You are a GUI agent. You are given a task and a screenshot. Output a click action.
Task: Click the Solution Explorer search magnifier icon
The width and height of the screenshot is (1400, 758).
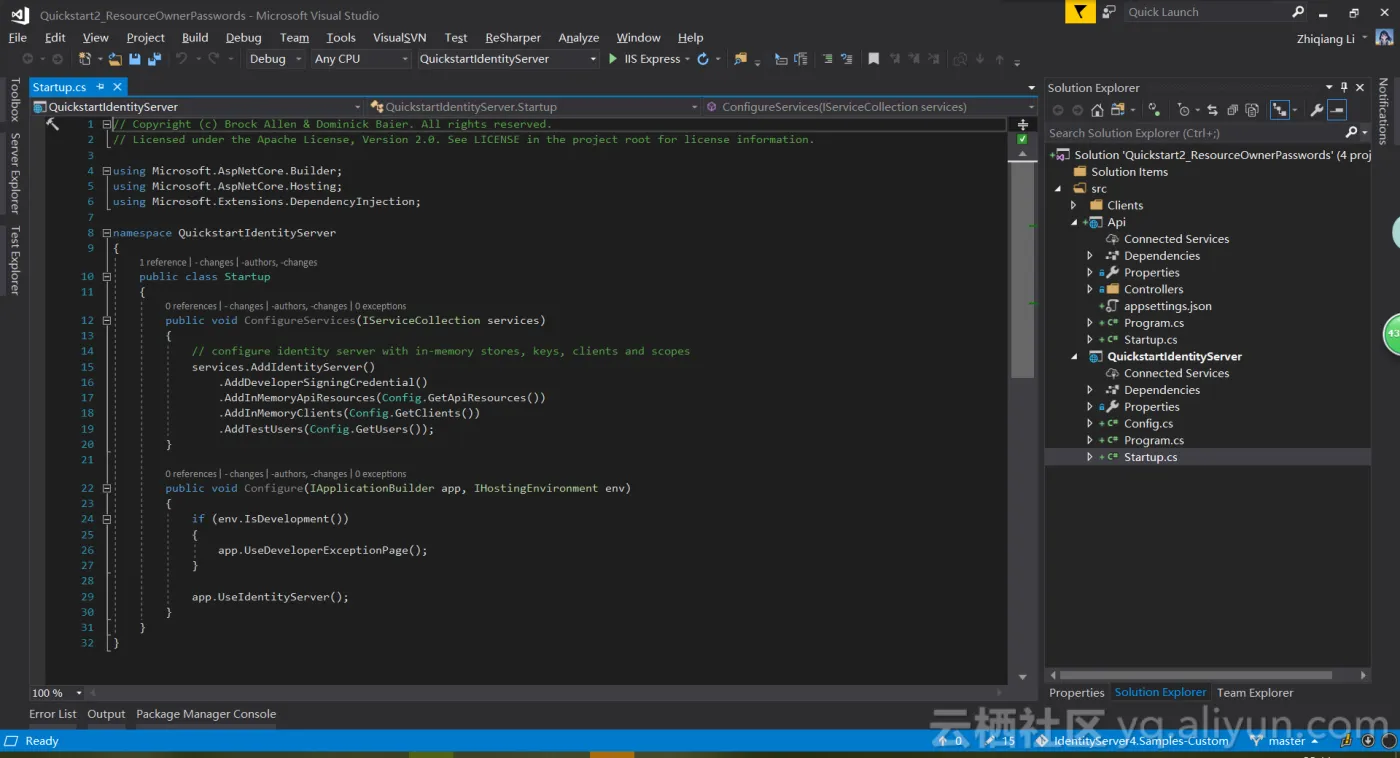pyautogui.click(x=1351, y=132)
